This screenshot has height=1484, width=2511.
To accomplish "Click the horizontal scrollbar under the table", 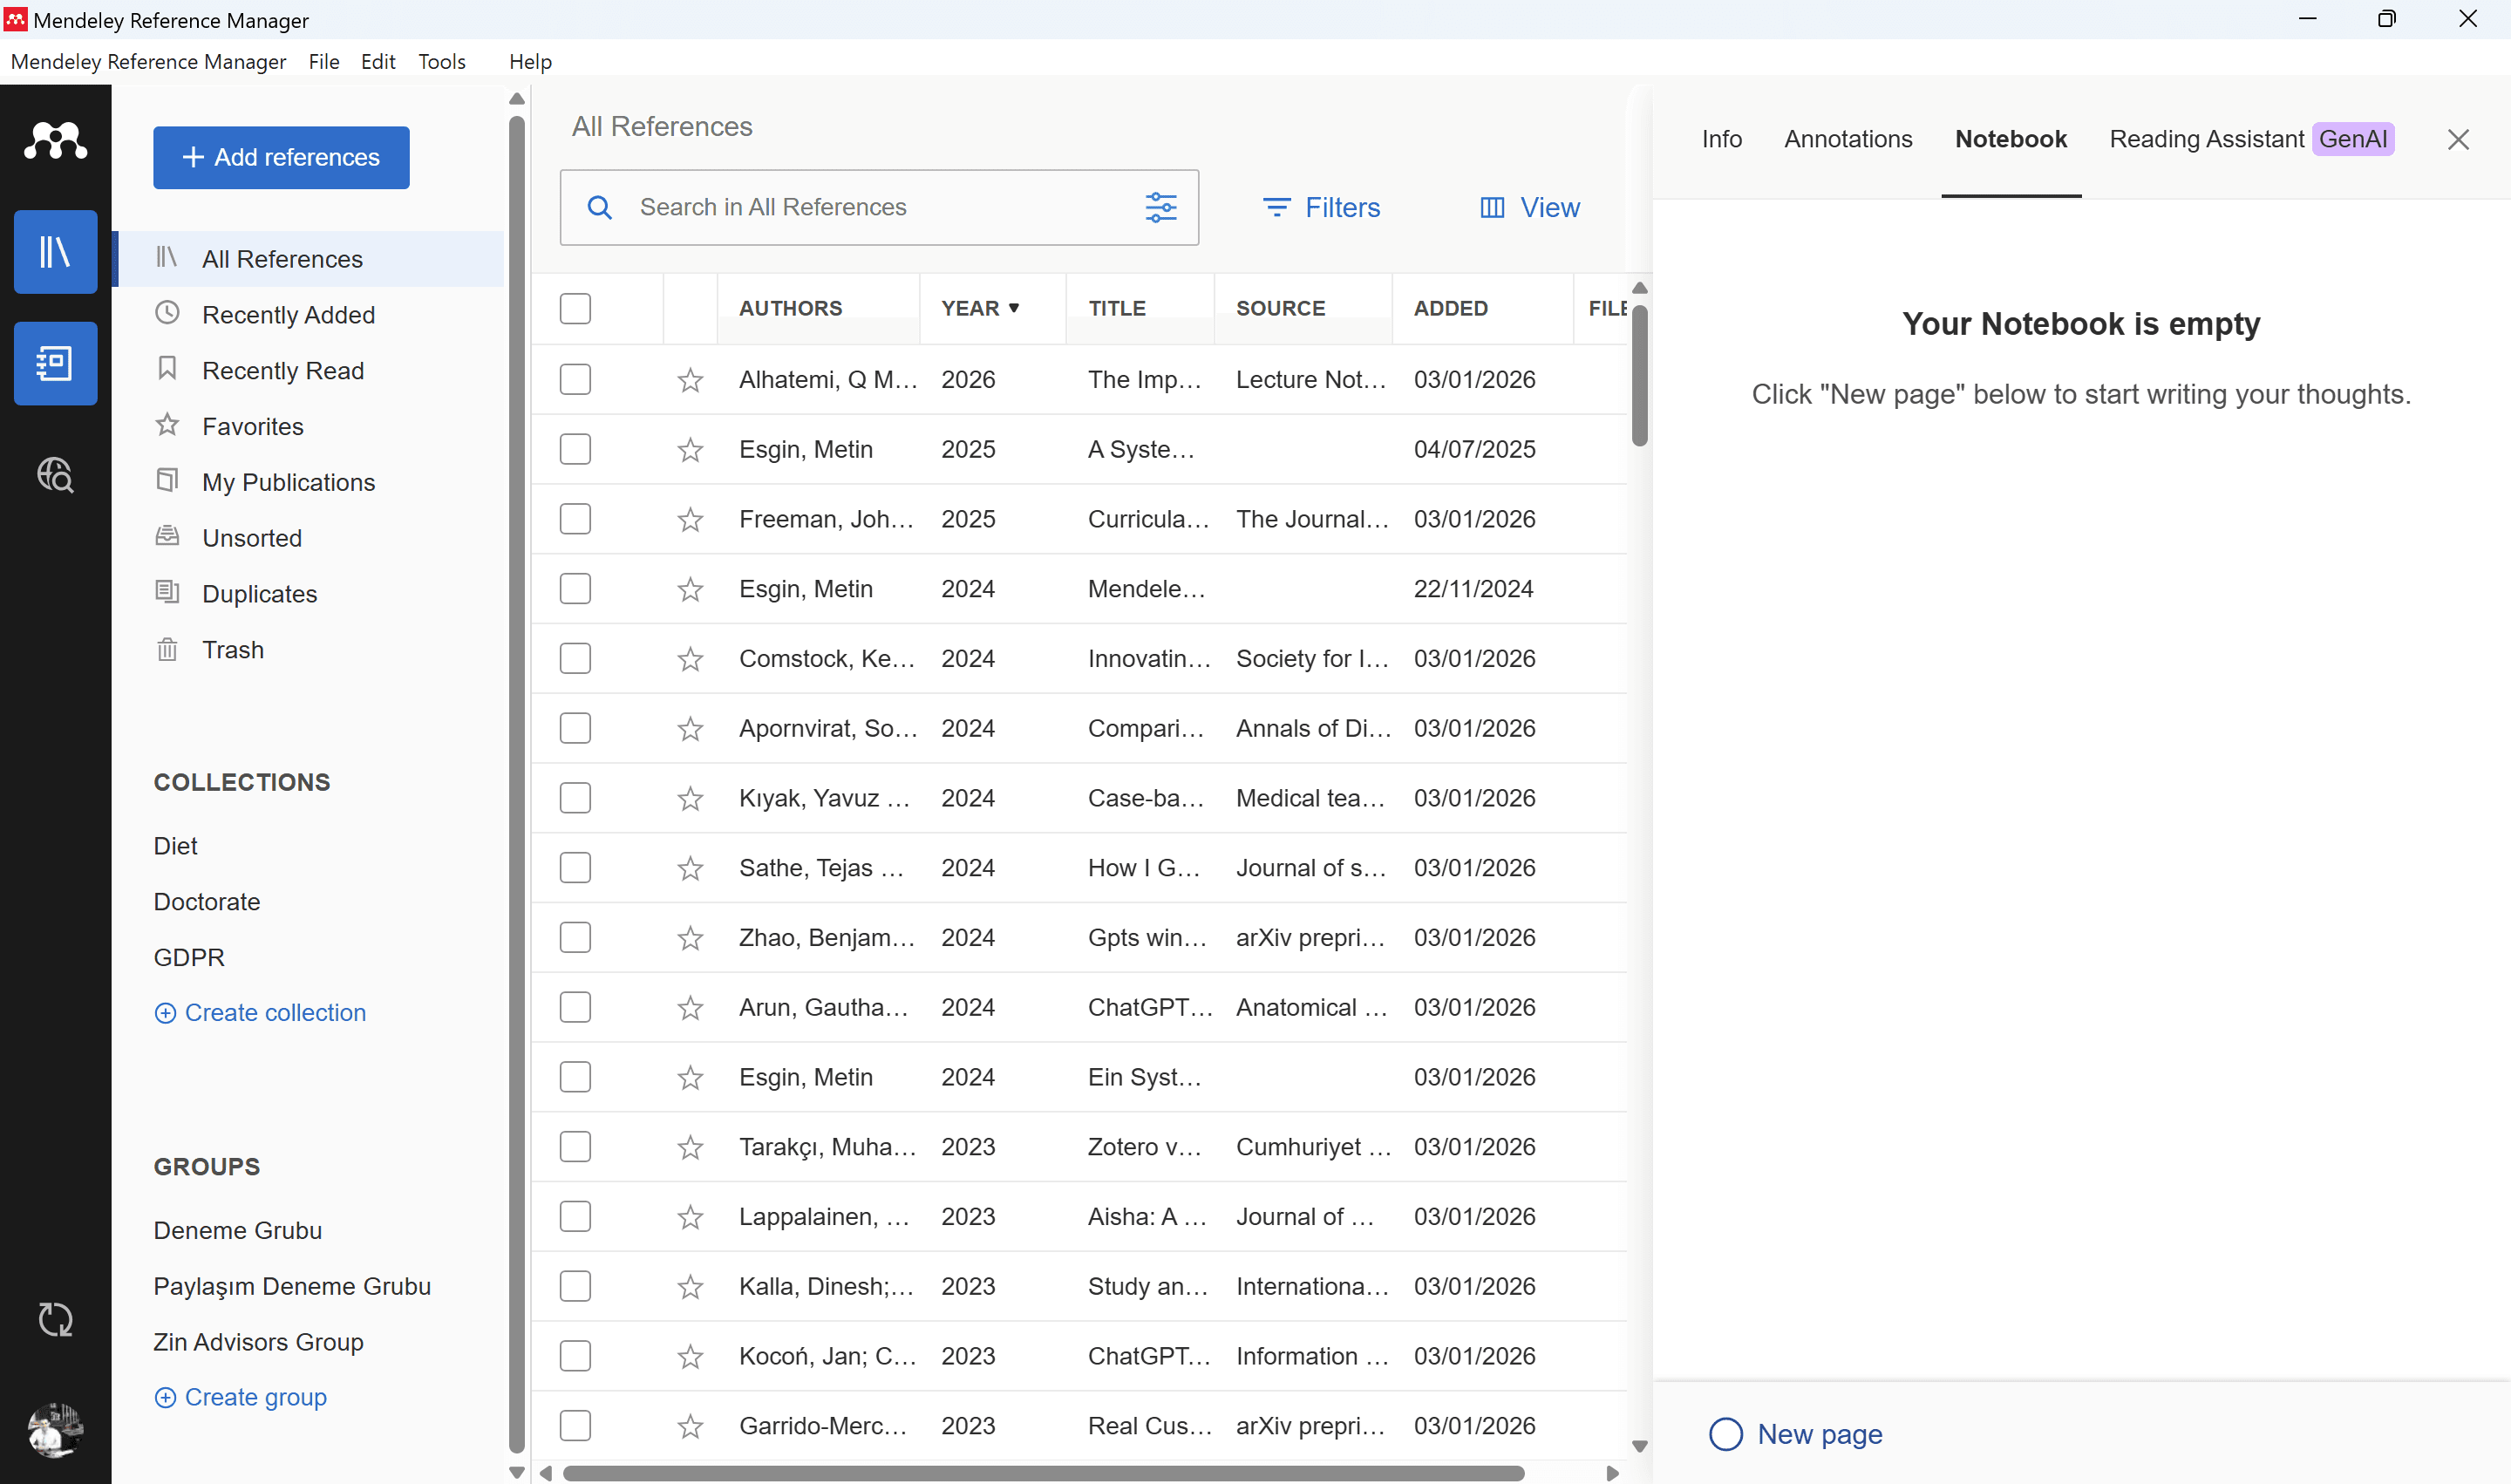I will pyautogui.click(x=1043, y=1473).
